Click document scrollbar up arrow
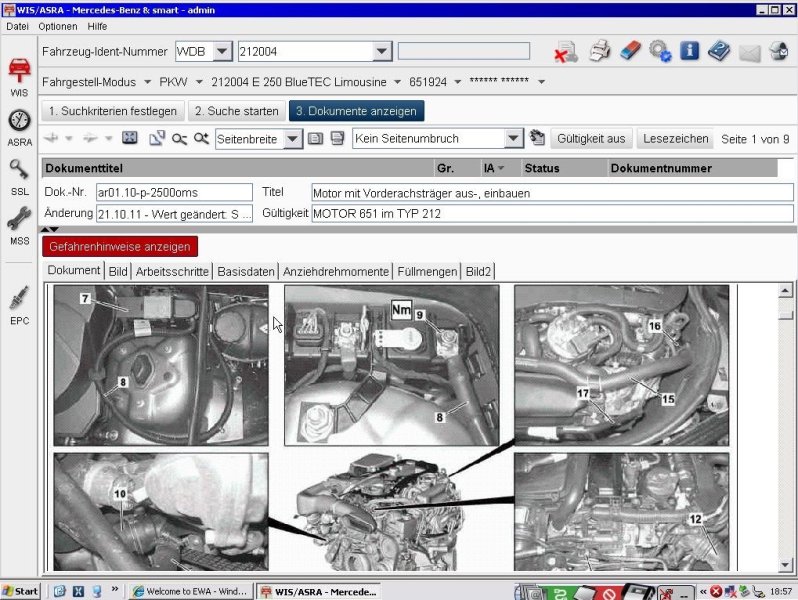 [785, 291]
